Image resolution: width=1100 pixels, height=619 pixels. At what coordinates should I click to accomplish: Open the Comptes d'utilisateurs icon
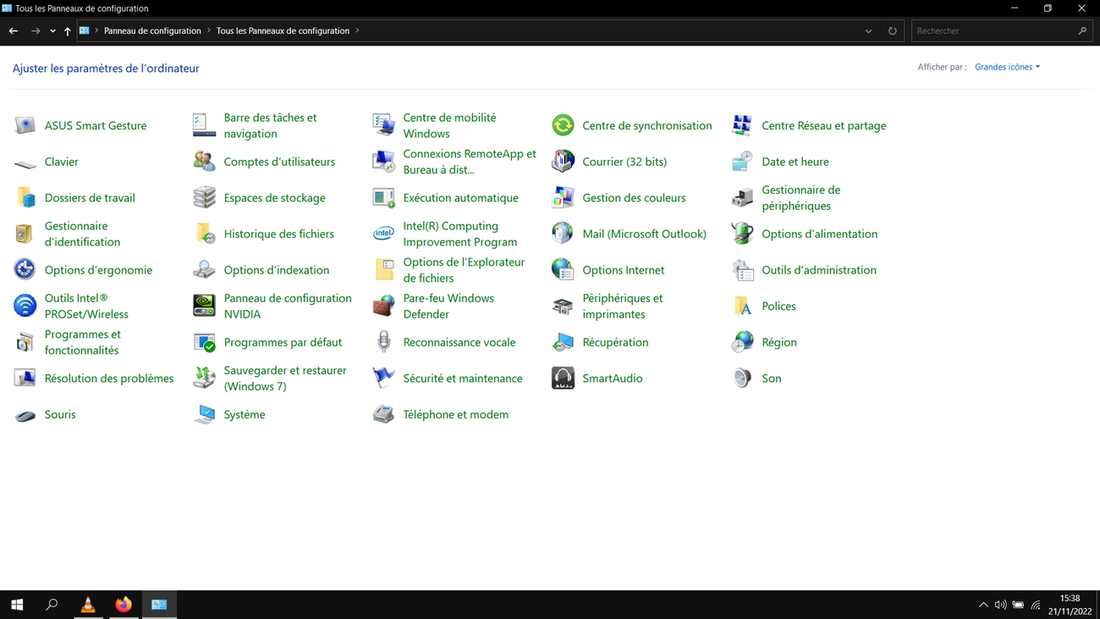point(204,162)
